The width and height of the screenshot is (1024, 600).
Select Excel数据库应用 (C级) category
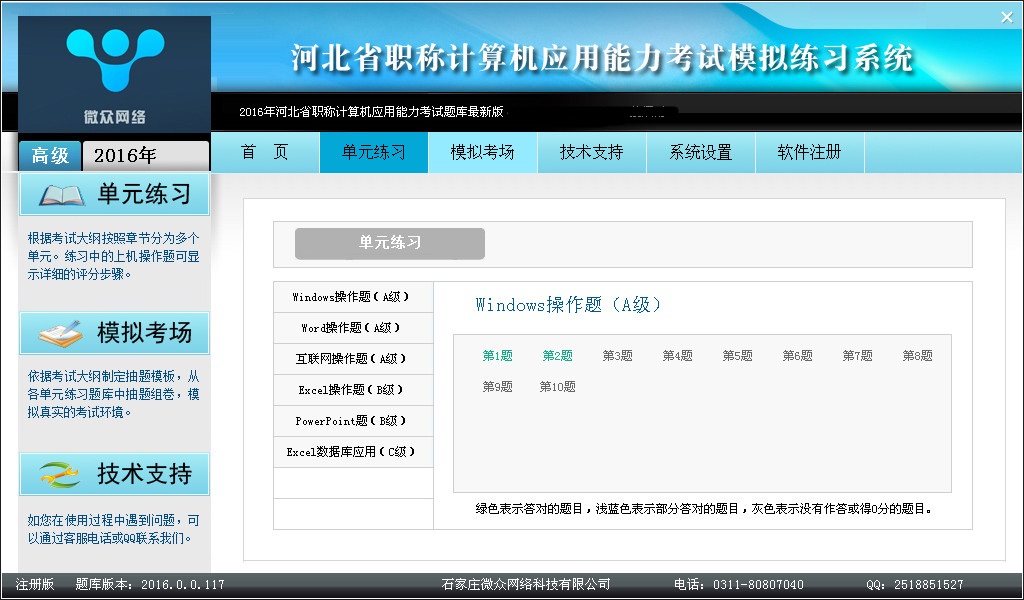352,452
